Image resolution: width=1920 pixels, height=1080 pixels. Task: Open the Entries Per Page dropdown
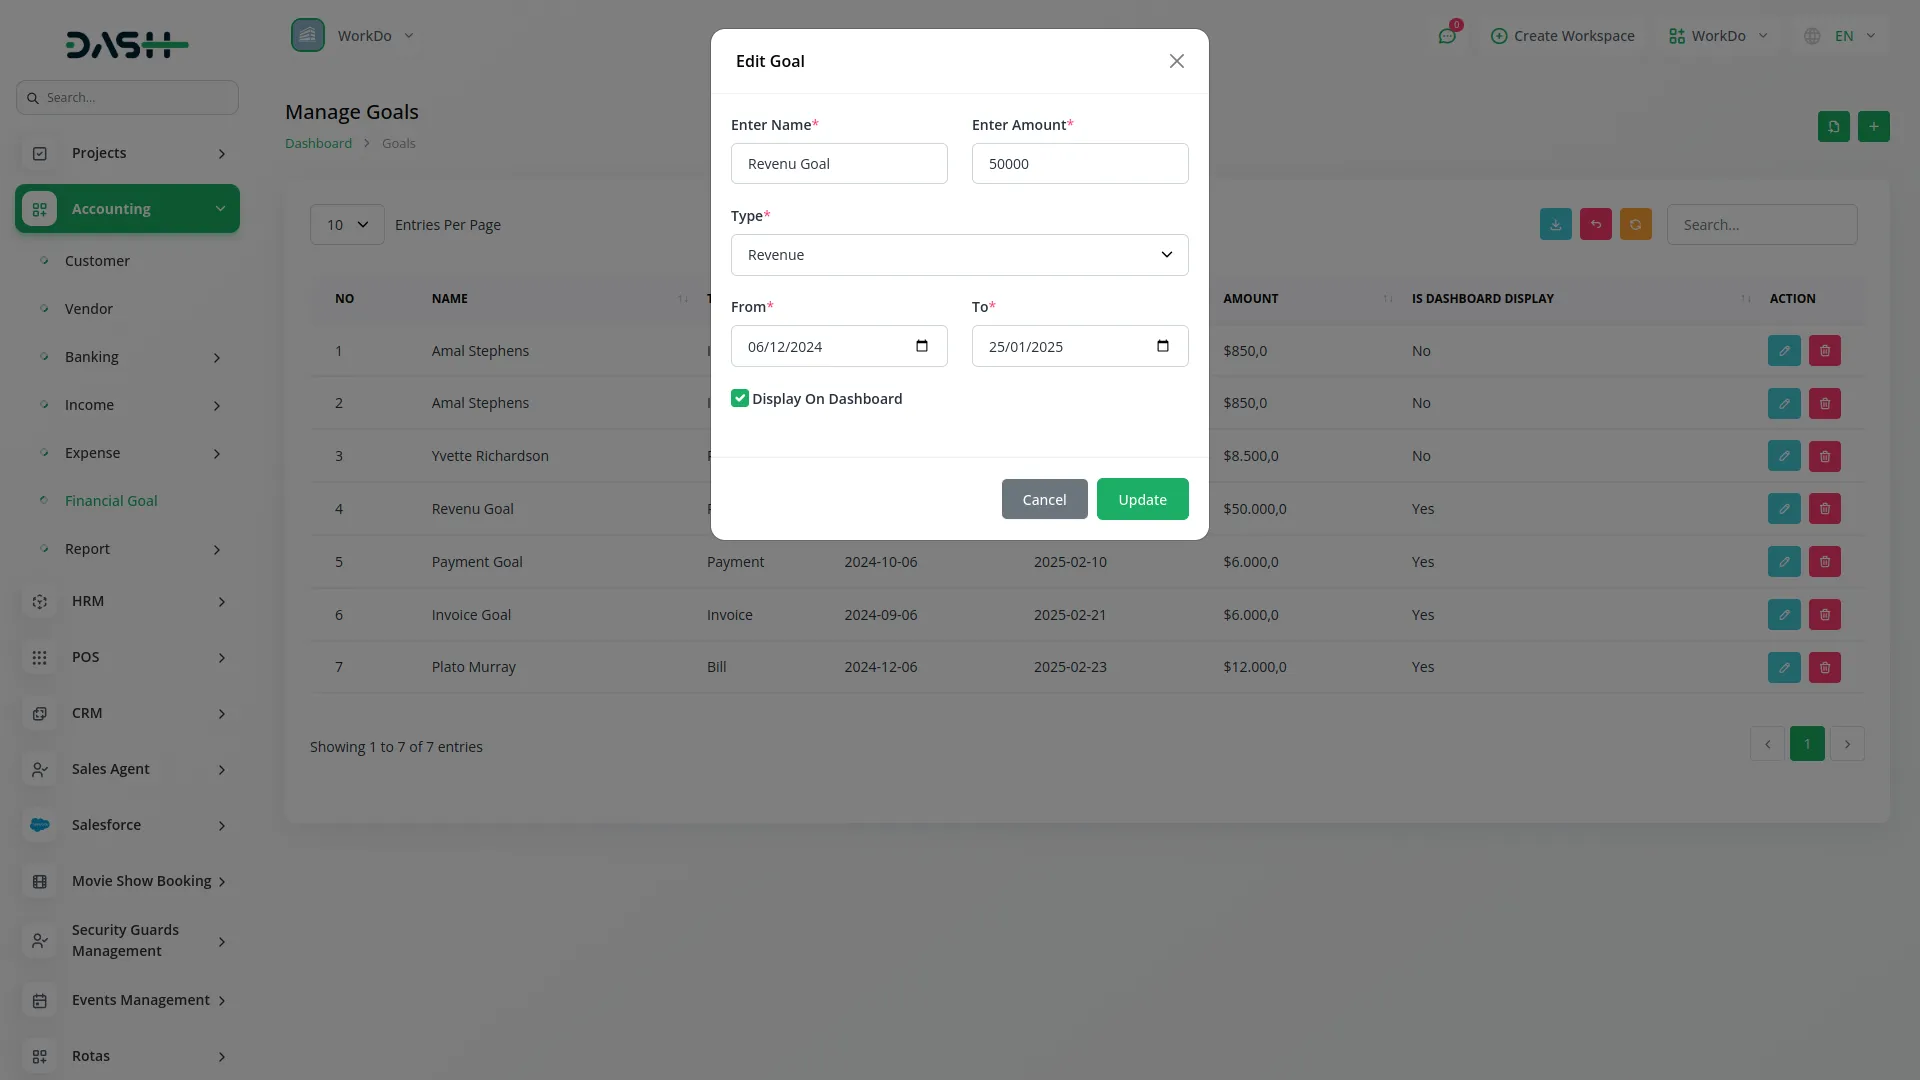(346, 224)
